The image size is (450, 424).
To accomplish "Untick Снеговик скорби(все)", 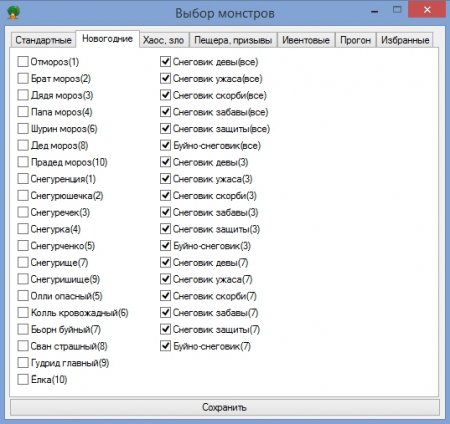I will (x=165, y=95).
